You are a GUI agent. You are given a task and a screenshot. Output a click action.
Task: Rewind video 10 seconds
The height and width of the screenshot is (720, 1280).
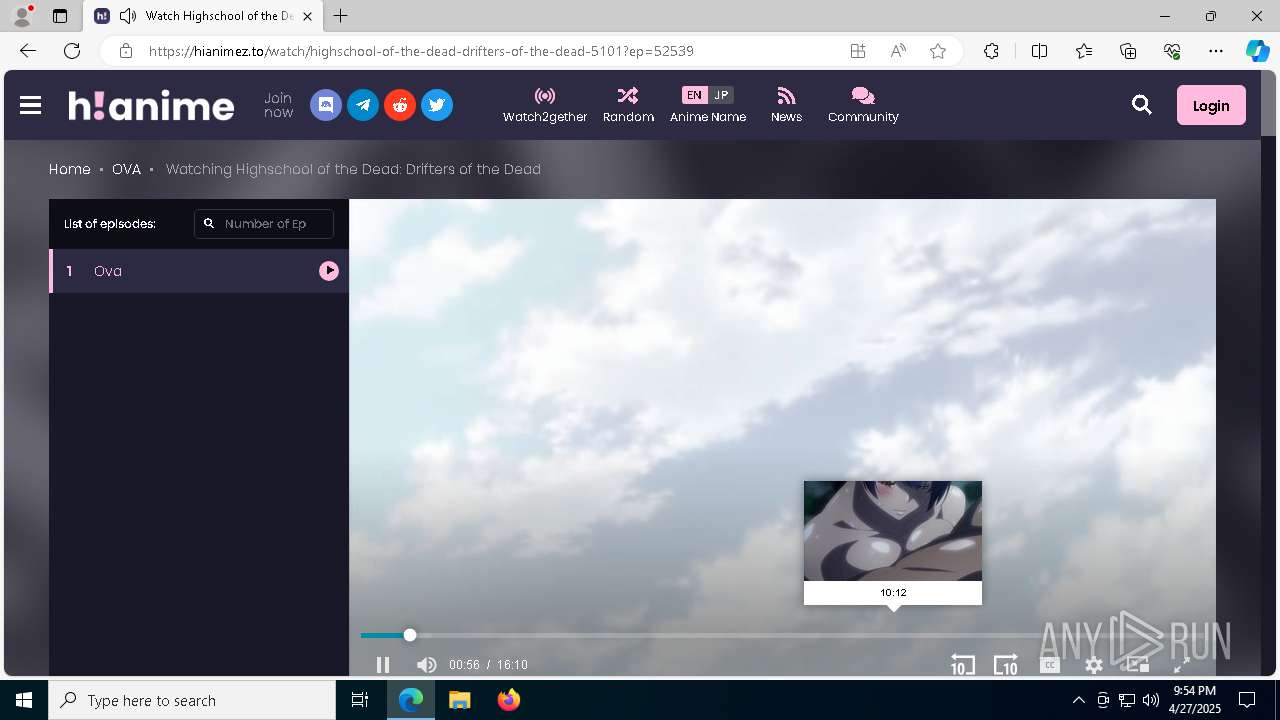[x=962, y=665]
